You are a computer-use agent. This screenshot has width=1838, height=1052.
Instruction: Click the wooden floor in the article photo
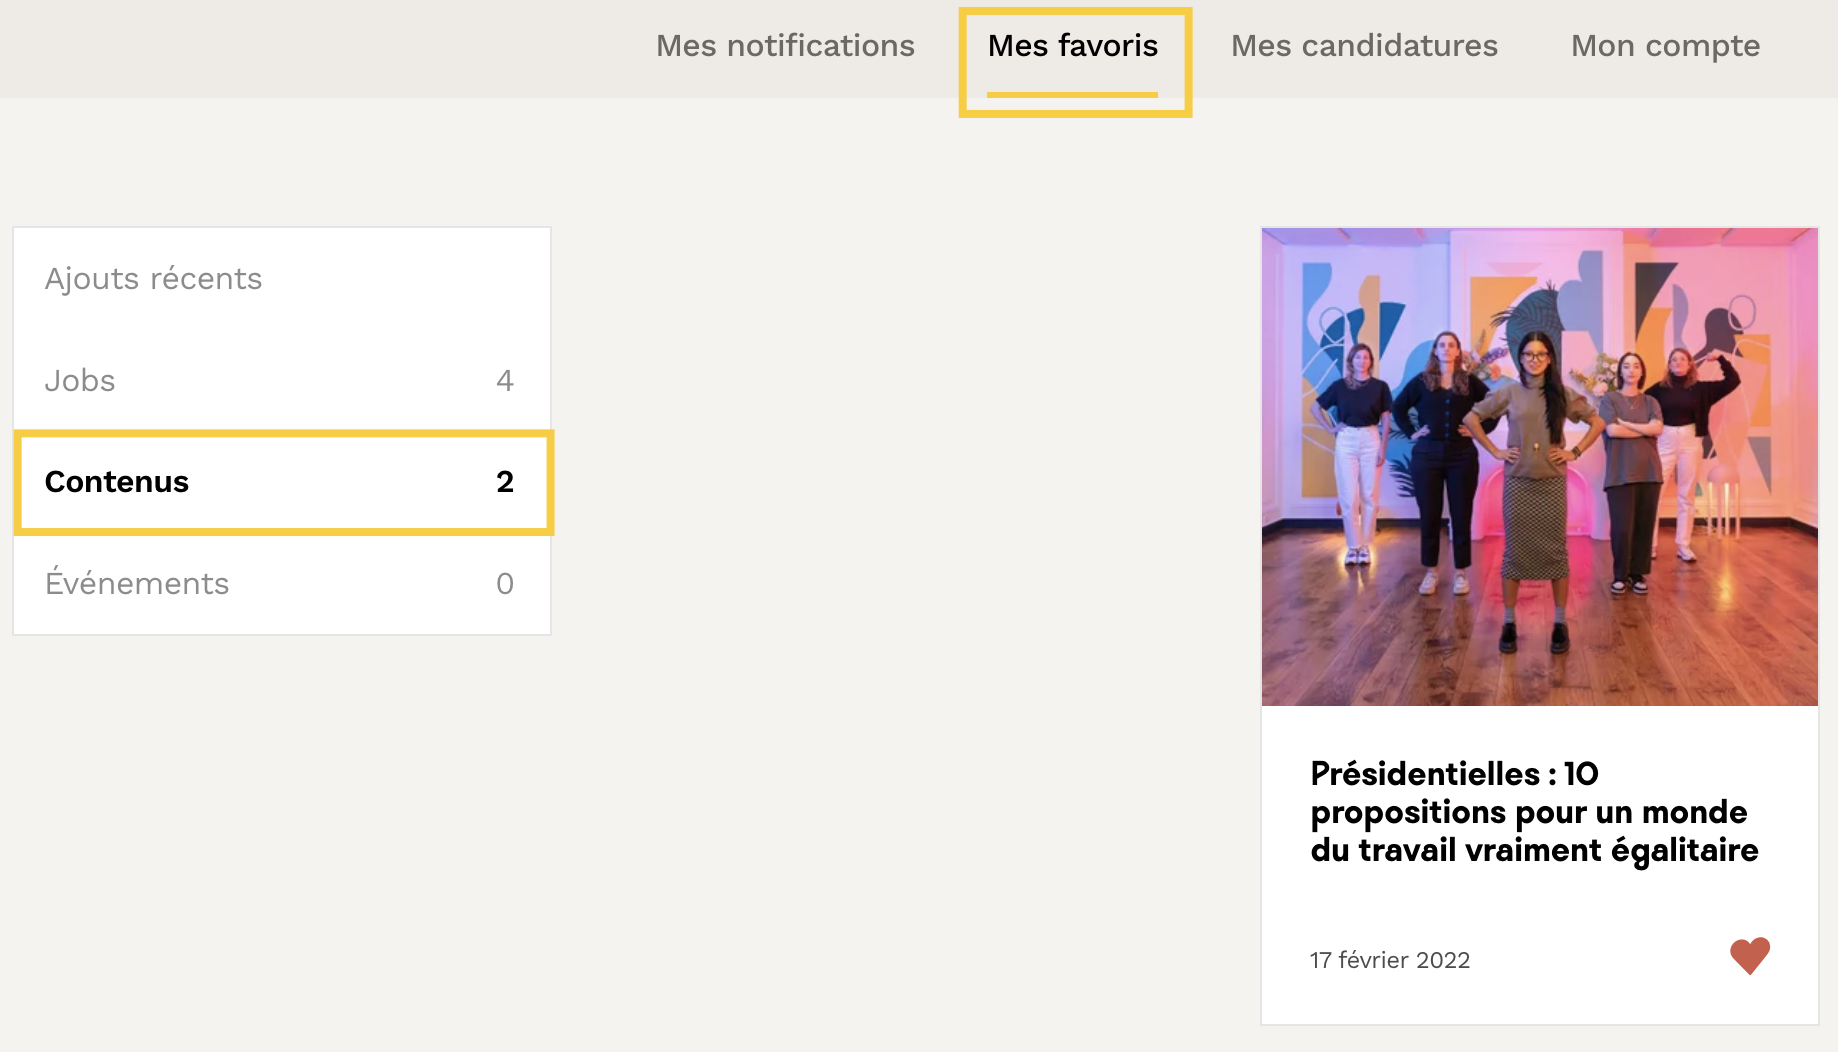point(1400,650)
